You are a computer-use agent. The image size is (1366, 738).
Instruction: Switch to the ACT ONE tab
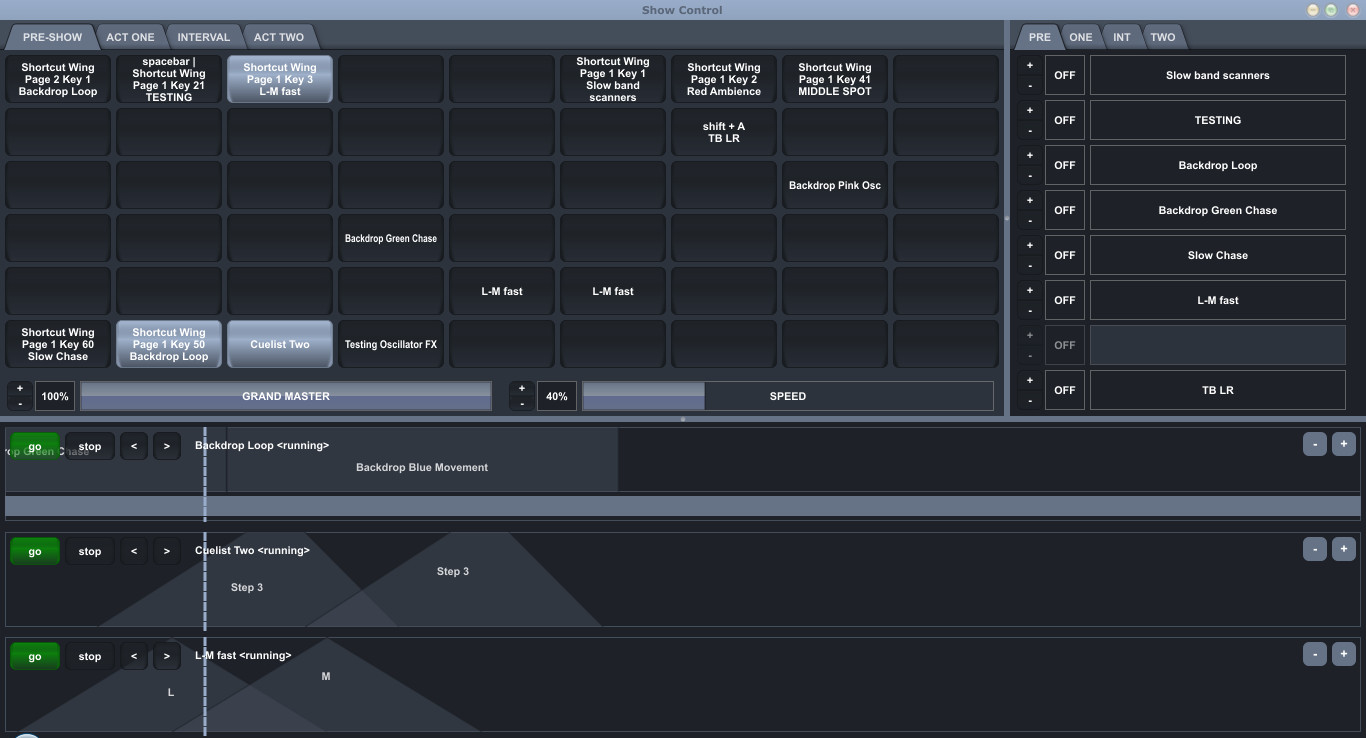[x=130, y=37]
